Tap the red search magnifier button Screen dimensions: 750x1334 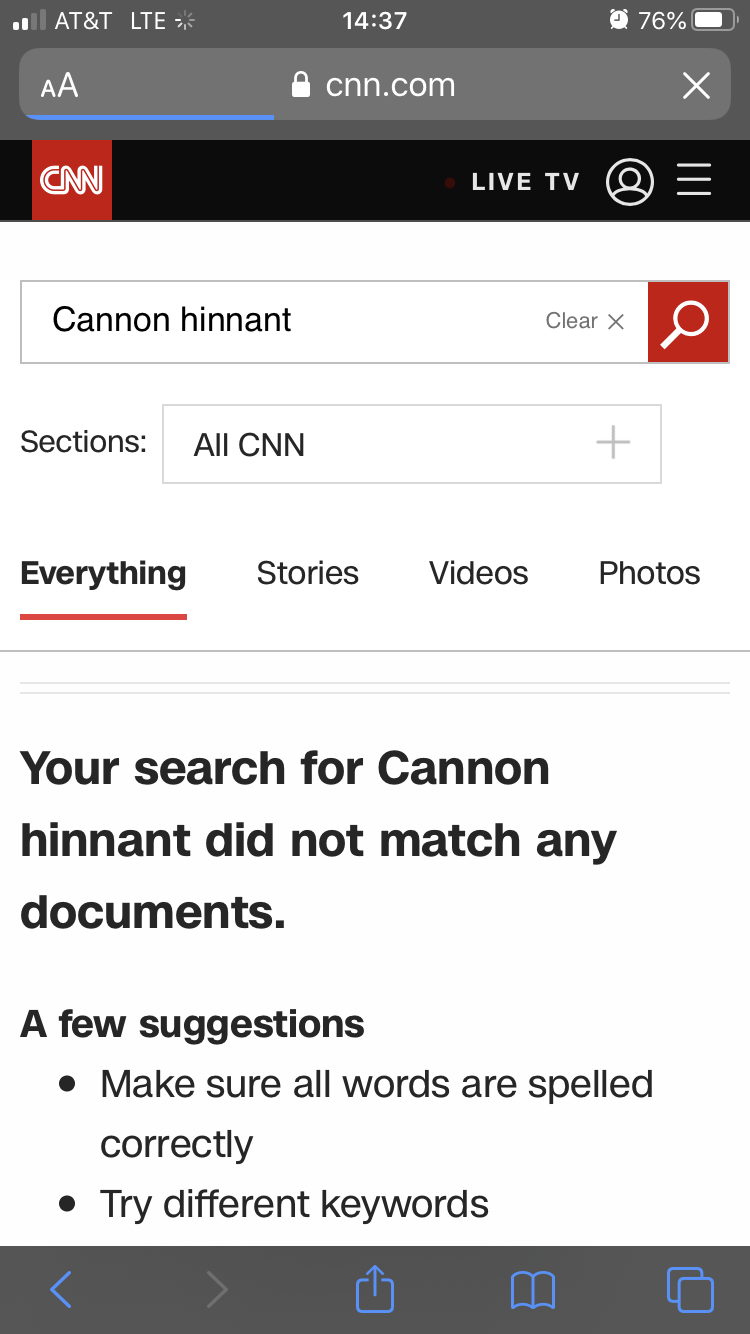[688, 322]
